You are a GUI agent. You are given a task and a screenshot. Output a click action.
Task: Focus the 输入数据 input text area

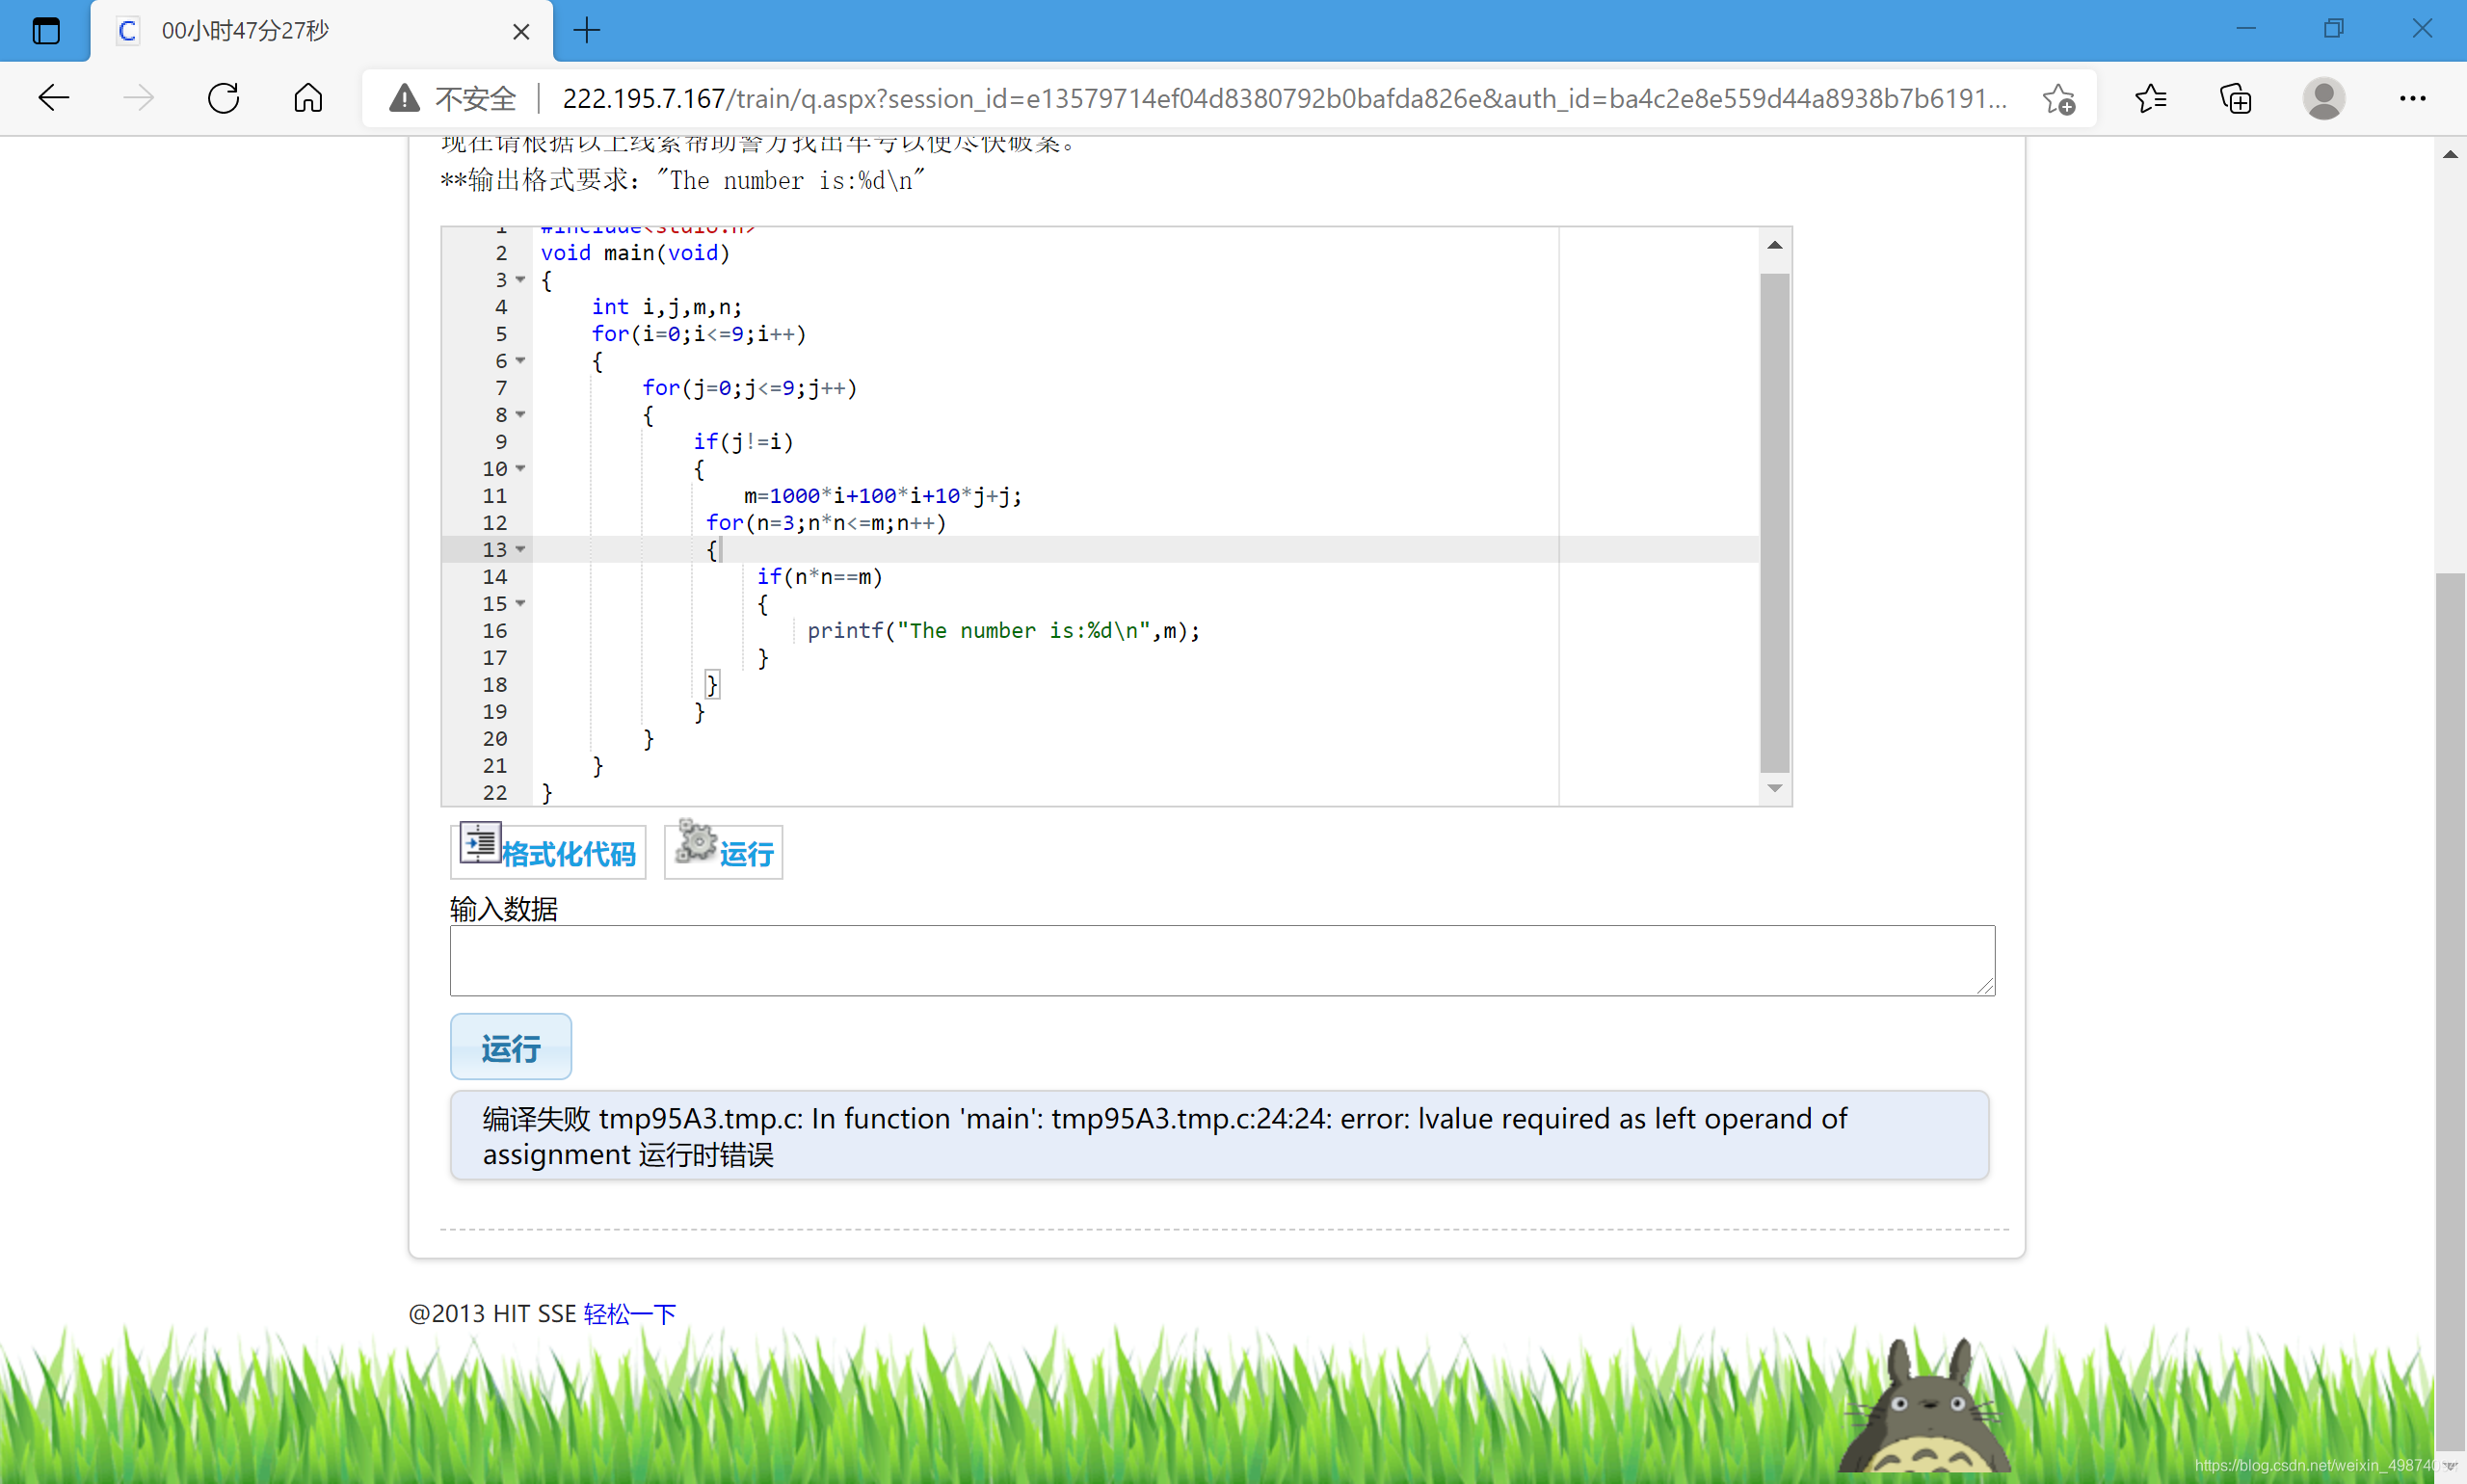click(x=1222, y=960)
